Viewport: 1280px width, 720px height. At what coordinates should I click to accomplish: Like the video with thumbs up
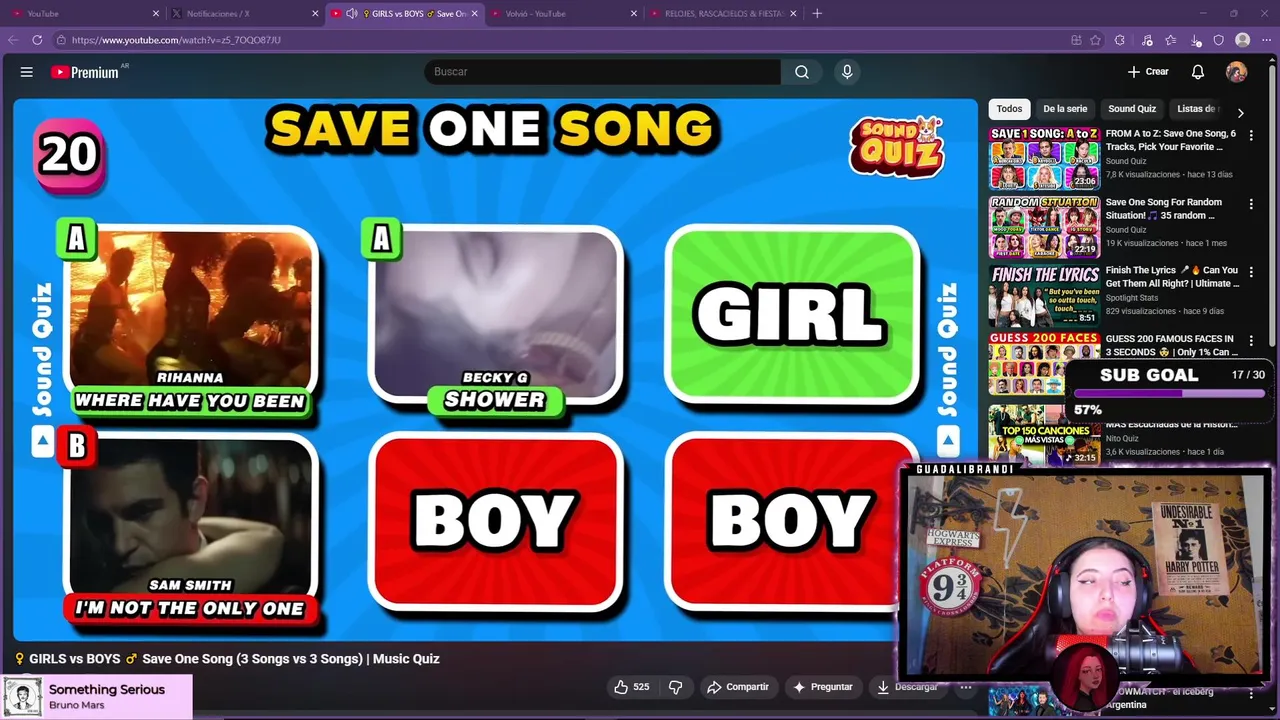pos(621,687)
